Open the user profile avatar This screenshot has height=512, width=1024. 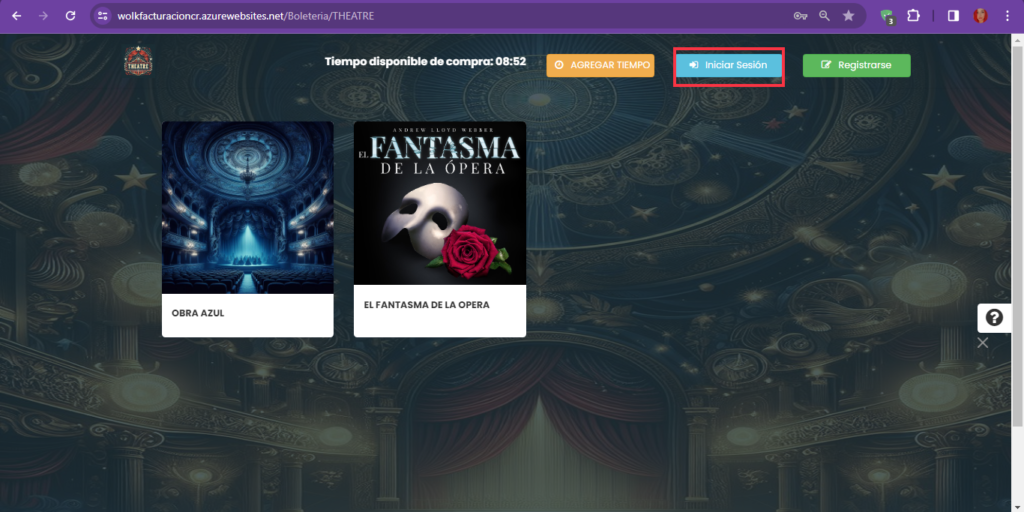pyautogui.click(x=980, y=16)
